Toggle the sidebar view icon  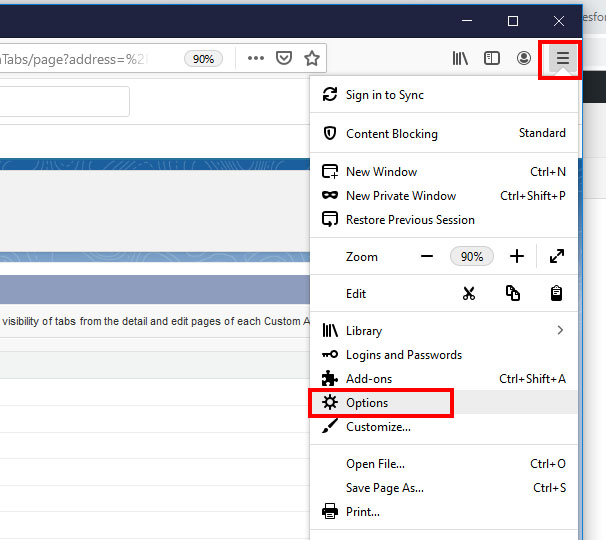click(492, 59)
